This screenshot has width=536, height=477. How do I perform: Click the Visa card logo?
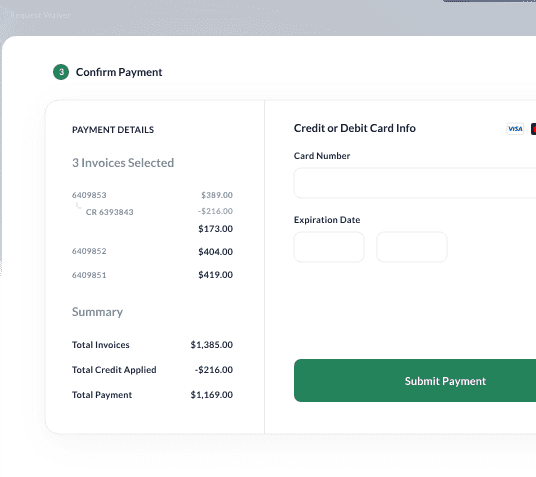click(515, 129)
